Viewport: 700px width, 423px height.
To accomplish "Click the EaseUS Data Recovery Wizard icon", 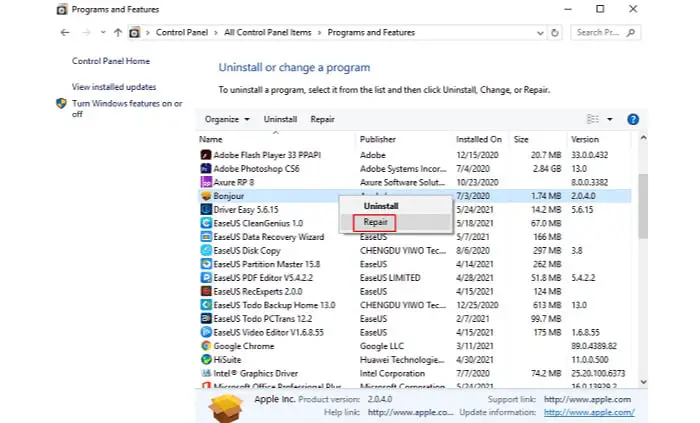I will 206,236.
